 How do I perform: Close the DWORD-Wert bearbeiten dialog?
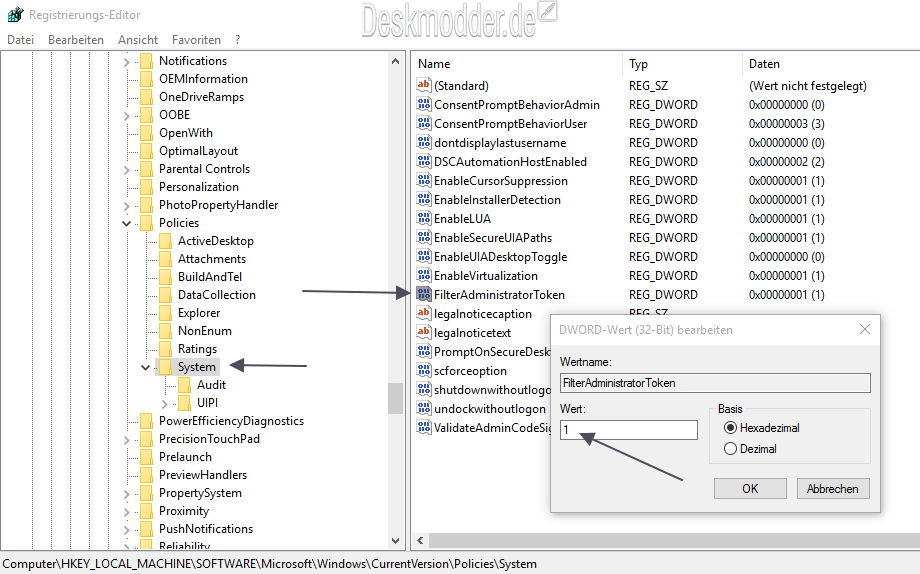pyautogui.click(x=864, y=329)
